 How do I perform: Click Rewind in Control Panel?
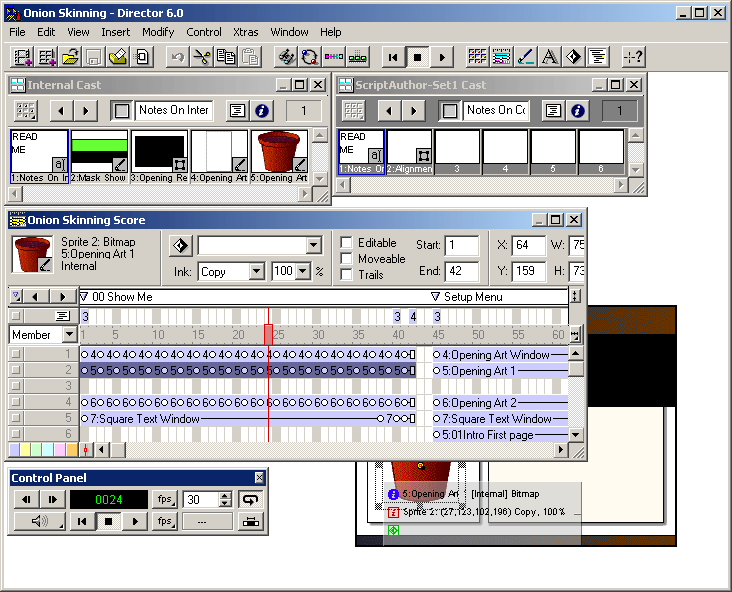coord(82,521)
